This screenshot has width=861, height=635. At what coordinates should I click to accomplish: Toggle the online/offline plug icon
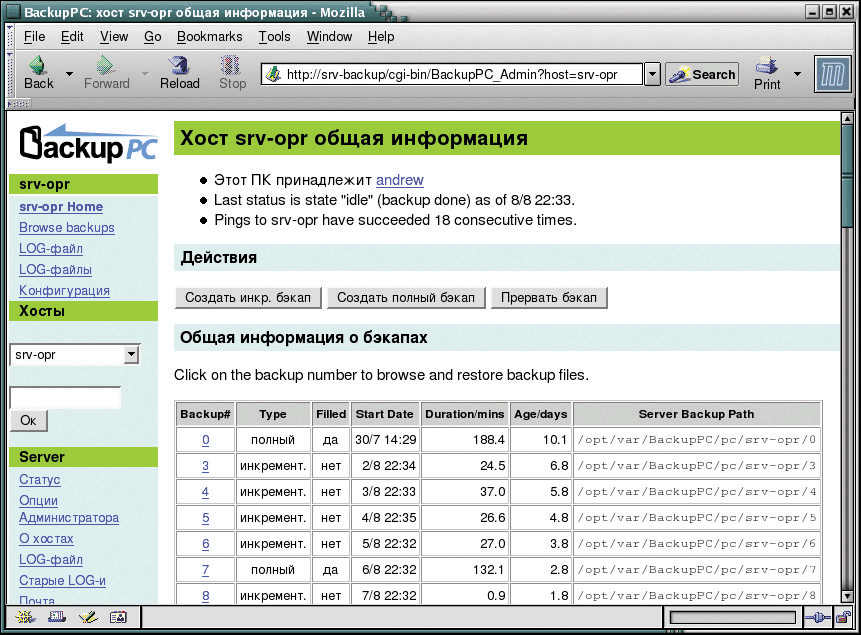click(x=817, y=617)
